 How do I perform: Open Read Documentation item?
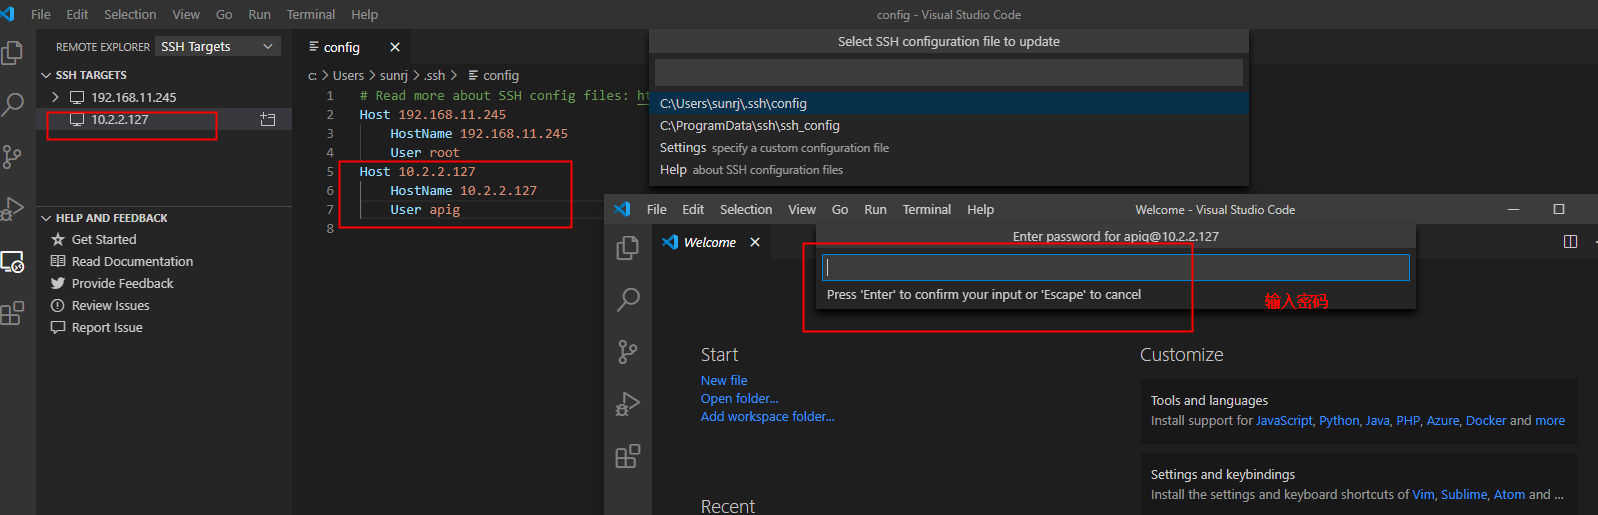[x=132, y=261]
